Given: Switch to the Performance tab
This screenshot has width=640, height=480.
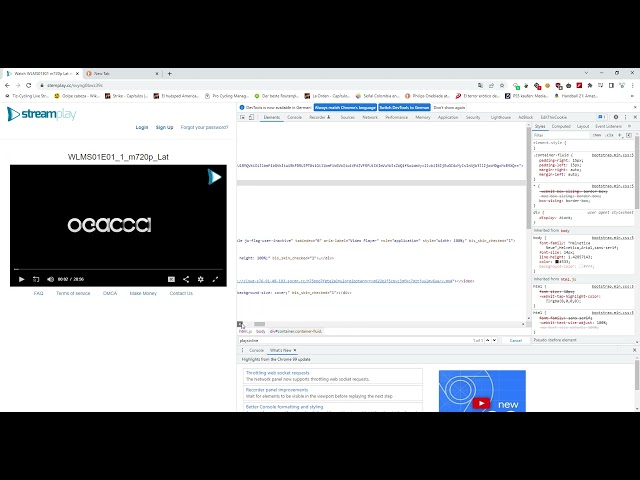Looking at the screenshot, I should pos(396,117).
